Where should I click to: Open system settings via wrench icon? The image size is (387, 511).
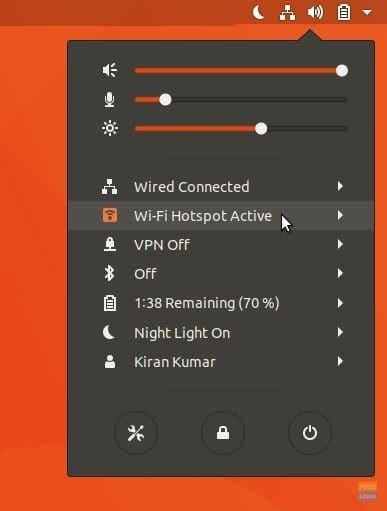[136, 433]
